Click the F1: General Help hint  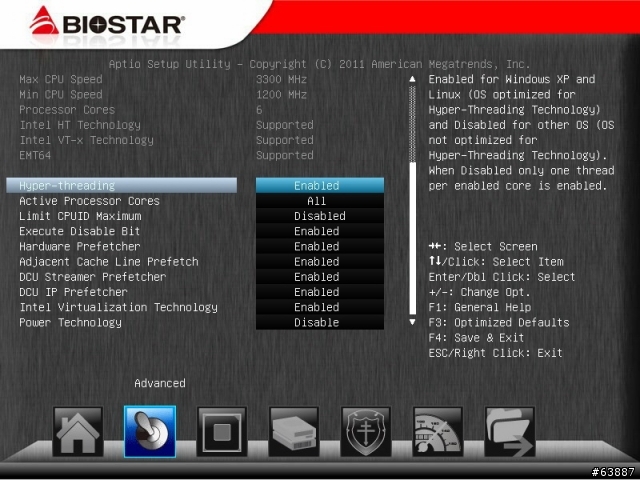pos(480,307)
